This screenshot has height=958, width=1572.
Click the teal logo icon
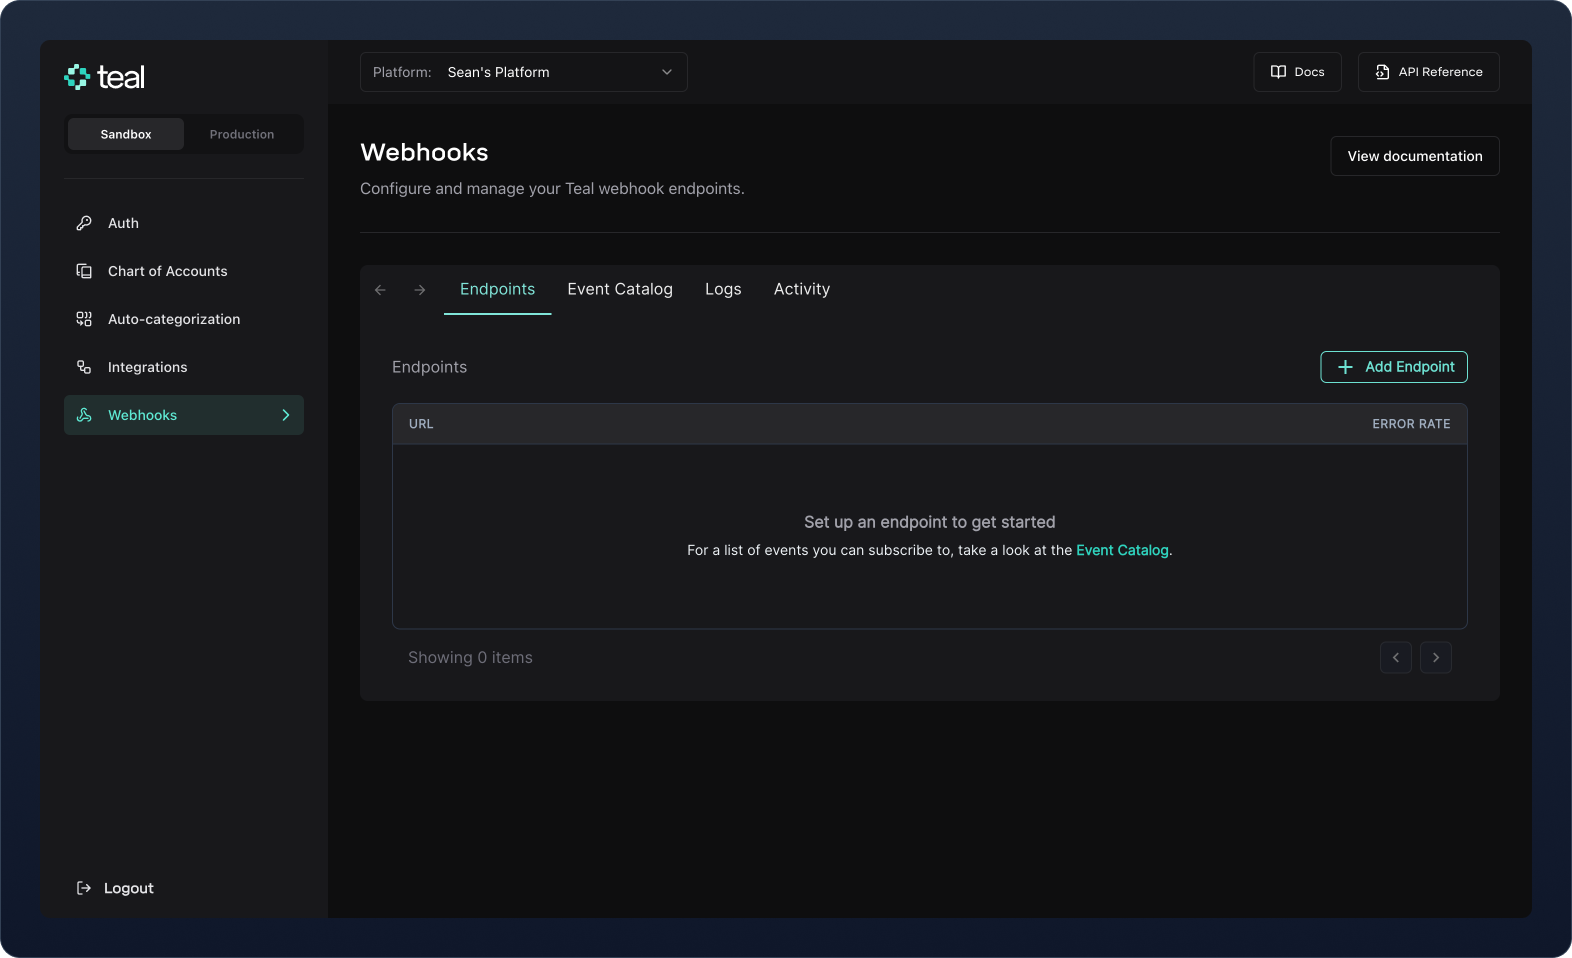point(77,77)
